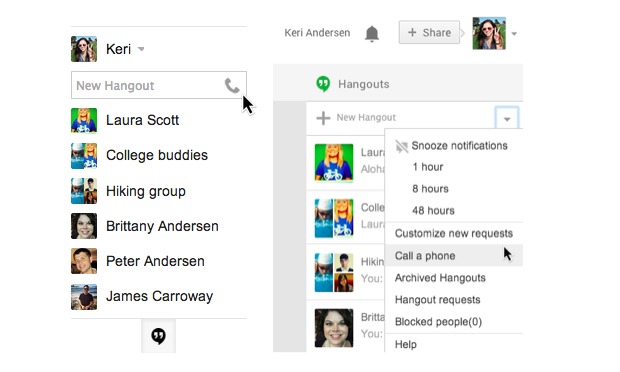The width and height of the screenshot is (620, 372).
Task: Click Brittany Andersen's avatar in left list
Action: coord(84,226)
